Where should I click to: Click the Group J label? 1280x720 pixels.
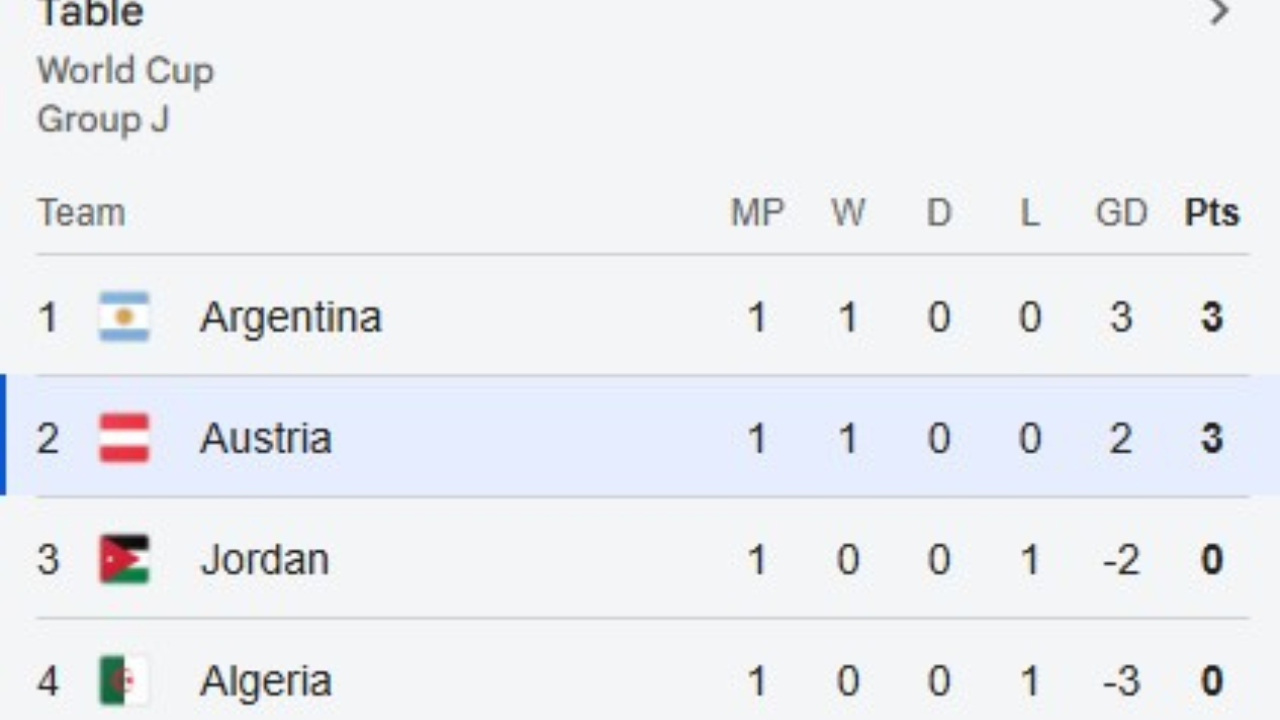(x=103, y=119)
